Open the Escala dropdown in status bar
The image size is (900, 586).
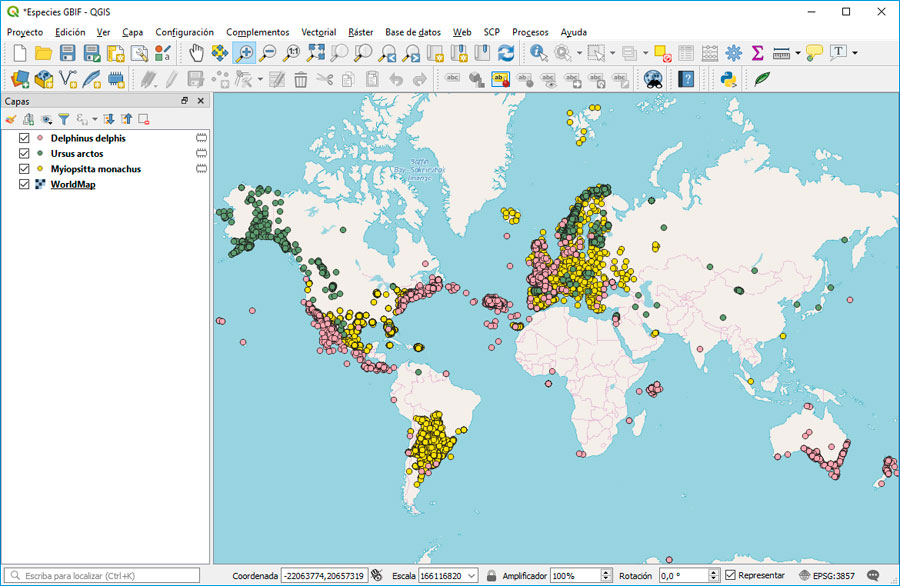[472, 575]
